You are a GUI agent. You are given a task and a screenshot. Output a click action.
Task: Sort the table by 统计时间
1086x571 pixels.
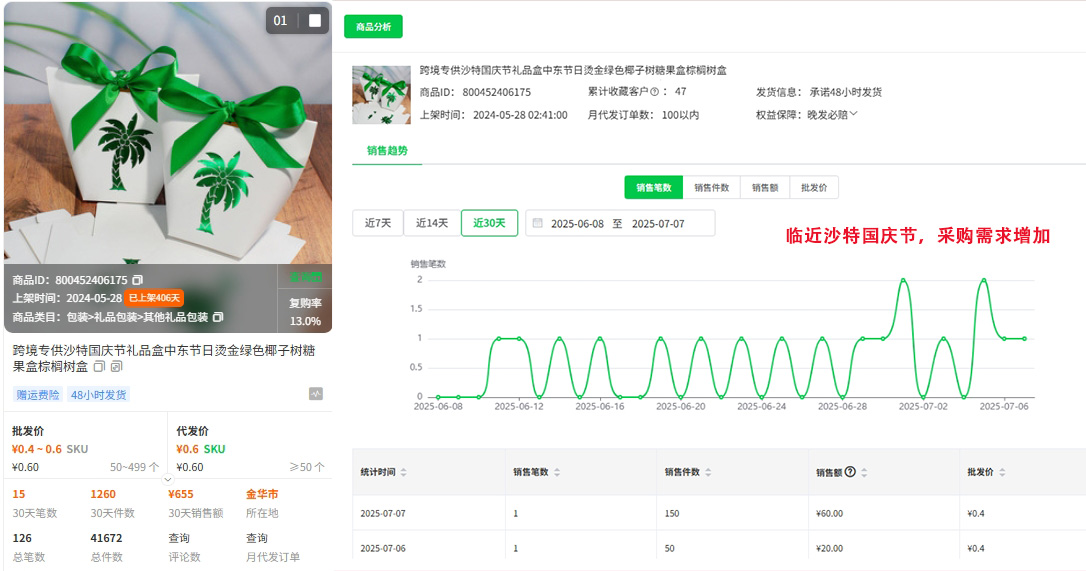click(x=404, y=472)
